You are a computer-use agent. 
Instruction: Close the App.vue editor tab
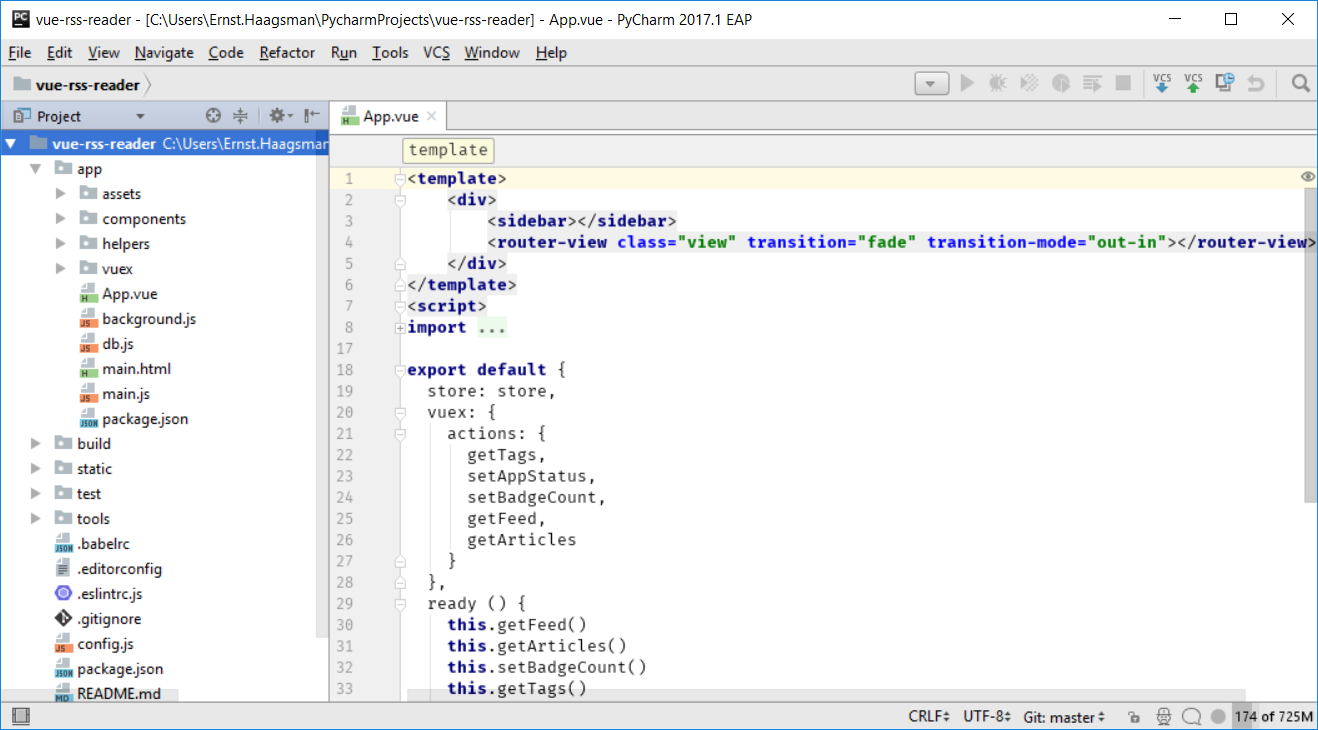point(432,117)
